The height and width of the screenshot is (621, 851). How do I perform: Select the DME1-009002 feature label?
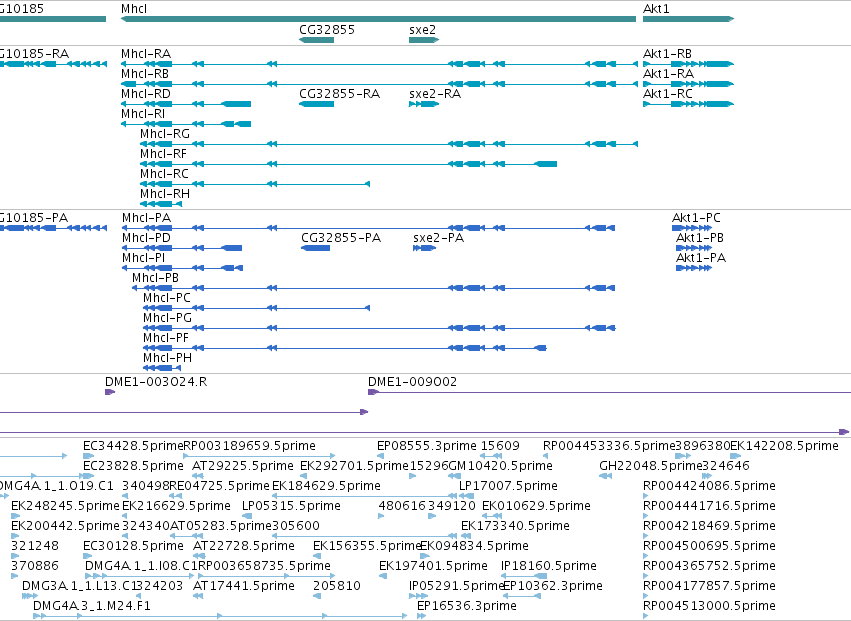(x=412, y=382)
